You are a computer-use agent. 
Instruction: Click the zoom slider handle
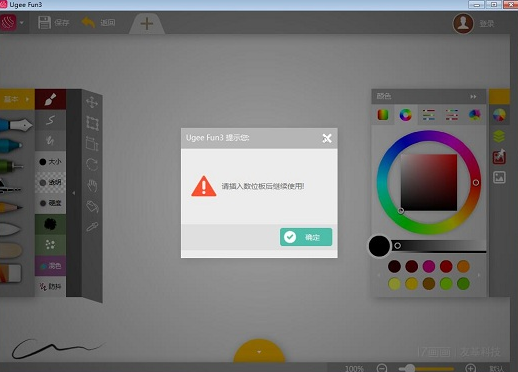coord(410,368)
